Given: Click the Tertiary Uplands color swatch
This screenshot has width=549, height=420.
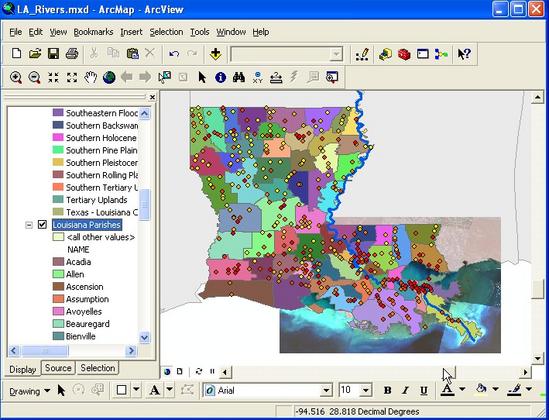Looking at the screenshot, I should [58, 200].
